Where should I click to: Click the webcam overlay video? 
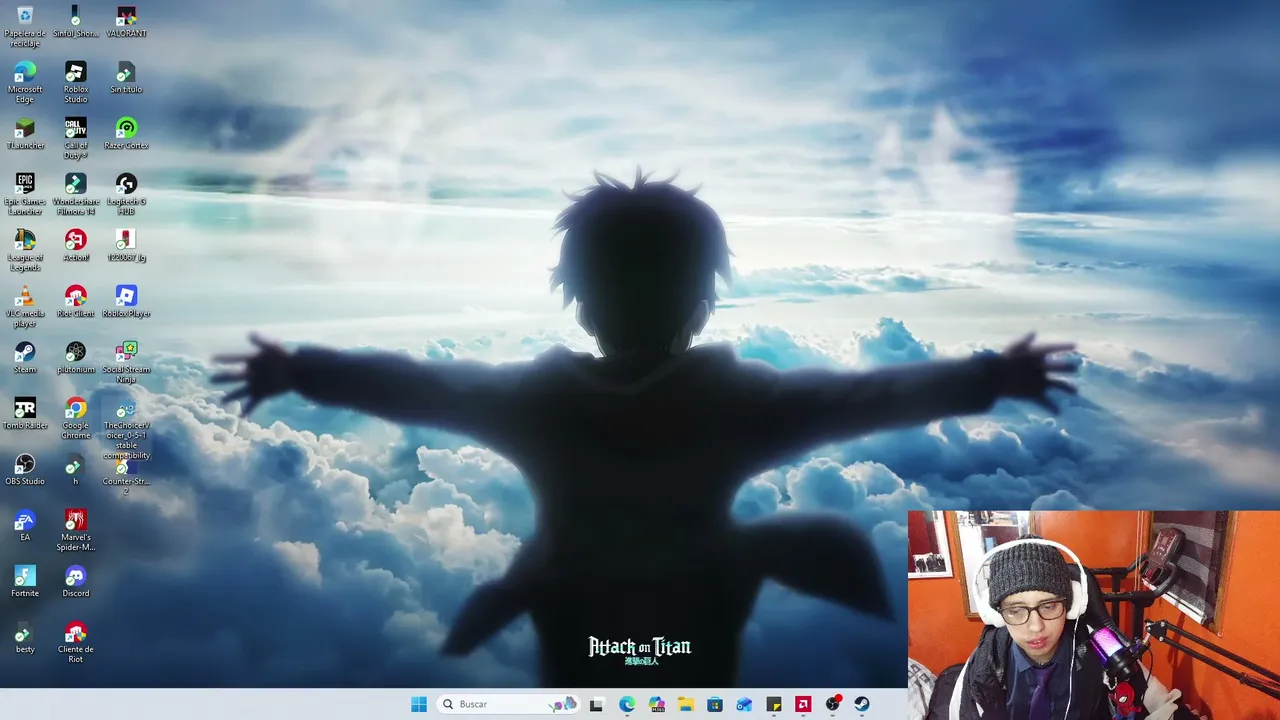click(1094, 615)
